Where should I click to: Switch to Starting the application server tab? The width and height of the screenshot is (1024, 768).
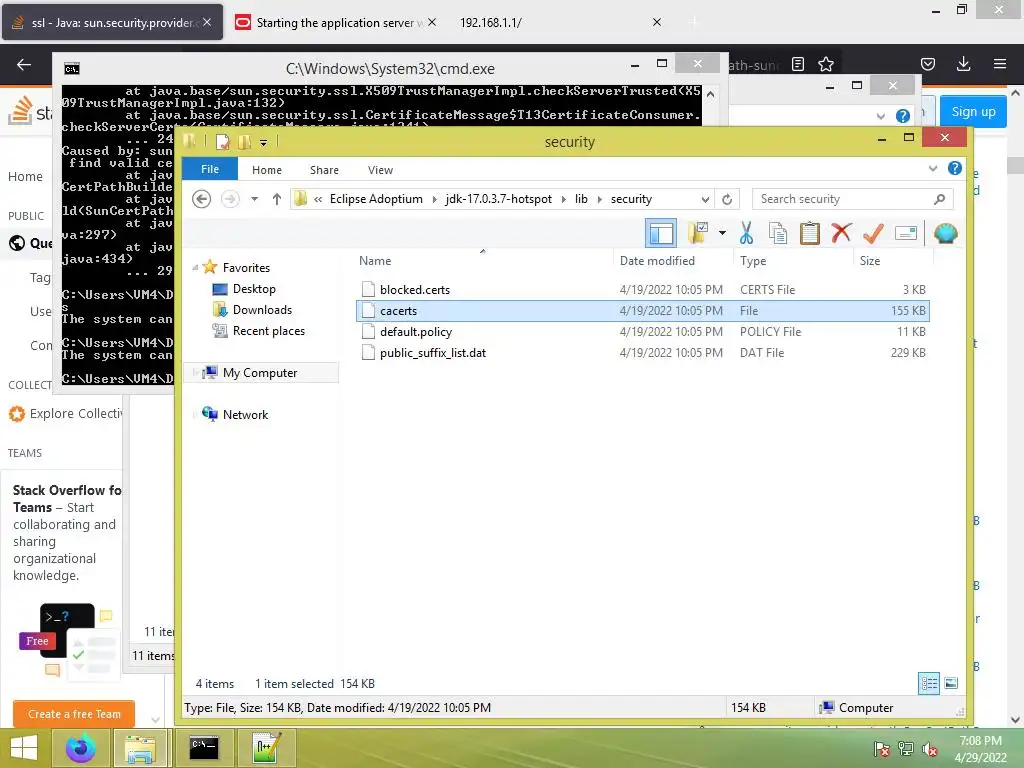[336, 22]
